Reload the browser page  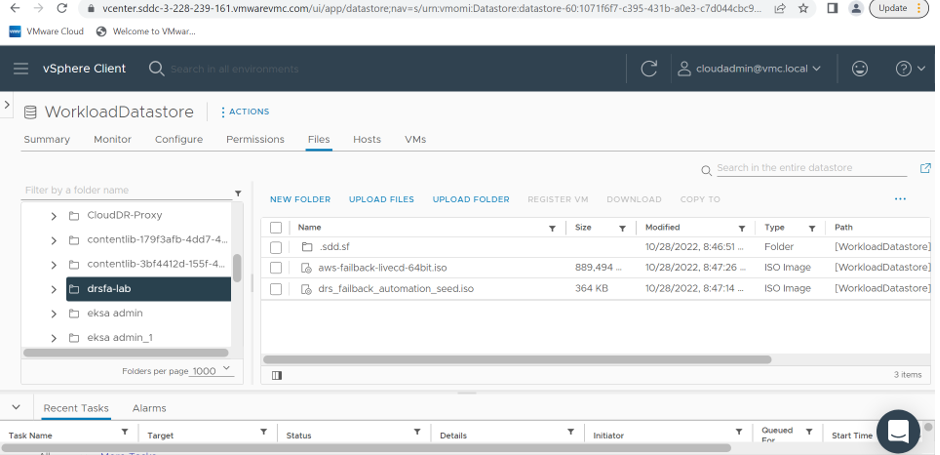coord(62,8)
